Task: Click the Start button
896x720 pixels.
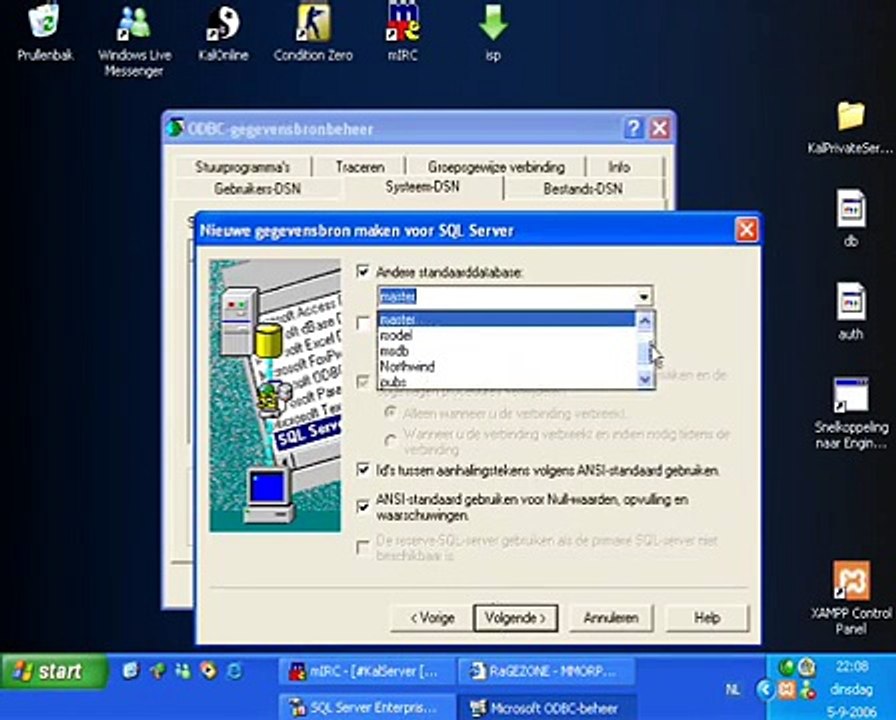Action: click(54, 671)
